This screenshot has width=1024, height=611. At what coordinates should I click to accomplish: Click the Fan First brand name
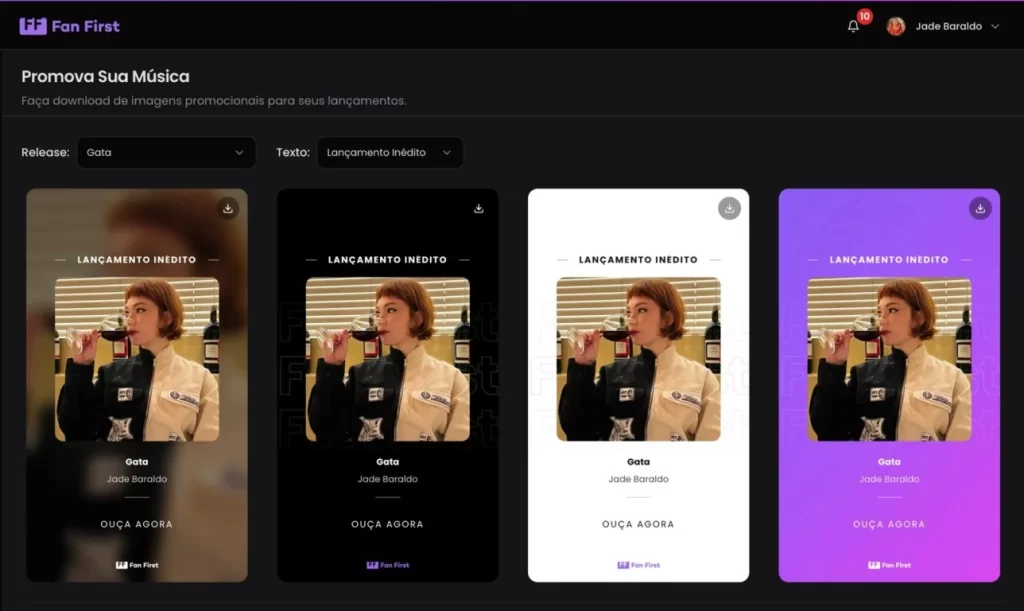tap(86, 26)
